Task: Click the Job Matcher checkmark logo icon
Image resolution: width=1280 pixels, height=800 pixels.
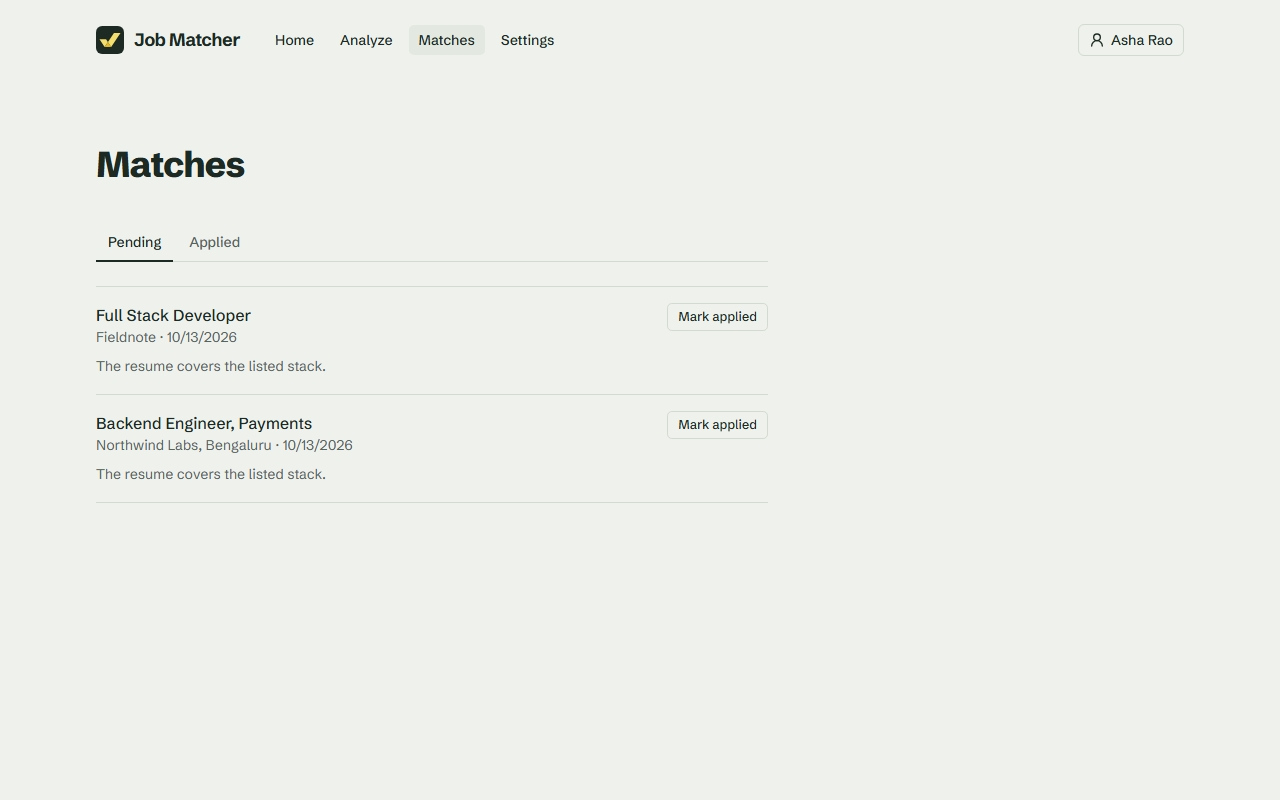Action: [110, 40]
